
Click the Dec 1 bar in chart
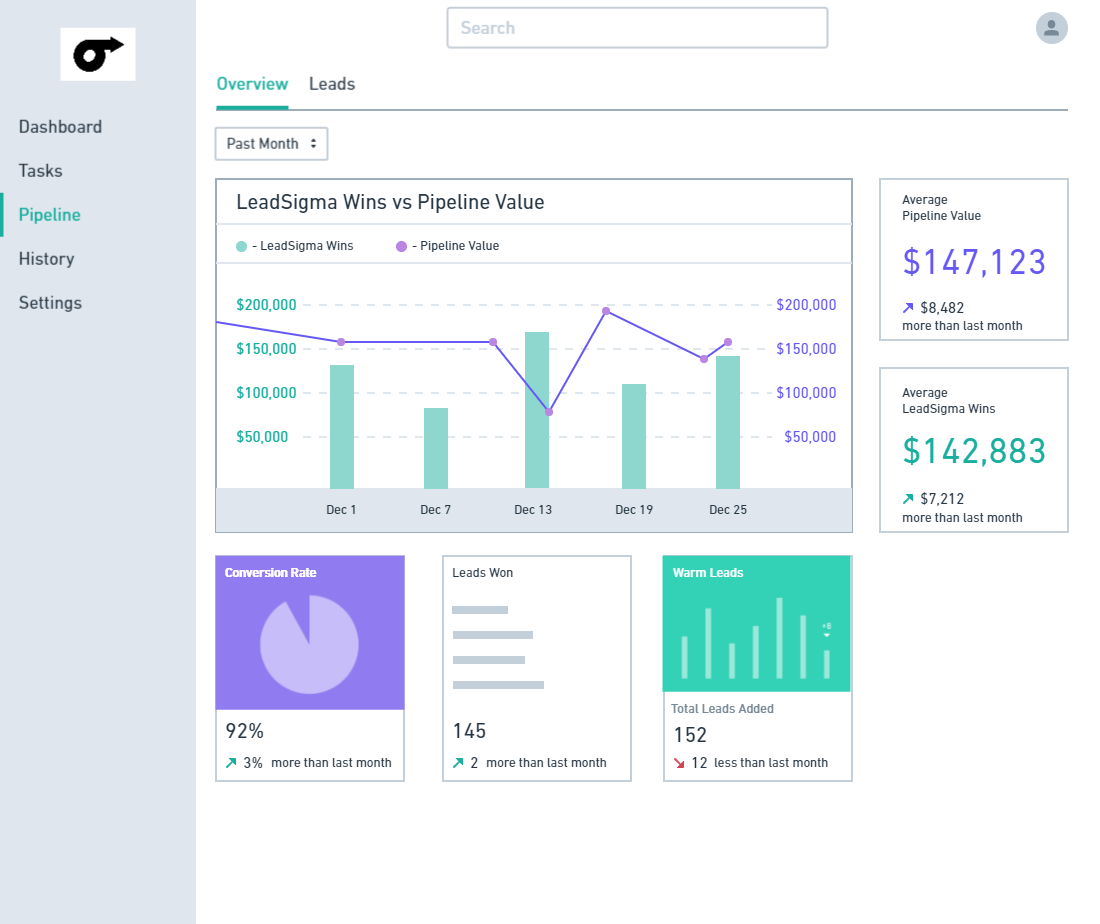pos(342,427)
